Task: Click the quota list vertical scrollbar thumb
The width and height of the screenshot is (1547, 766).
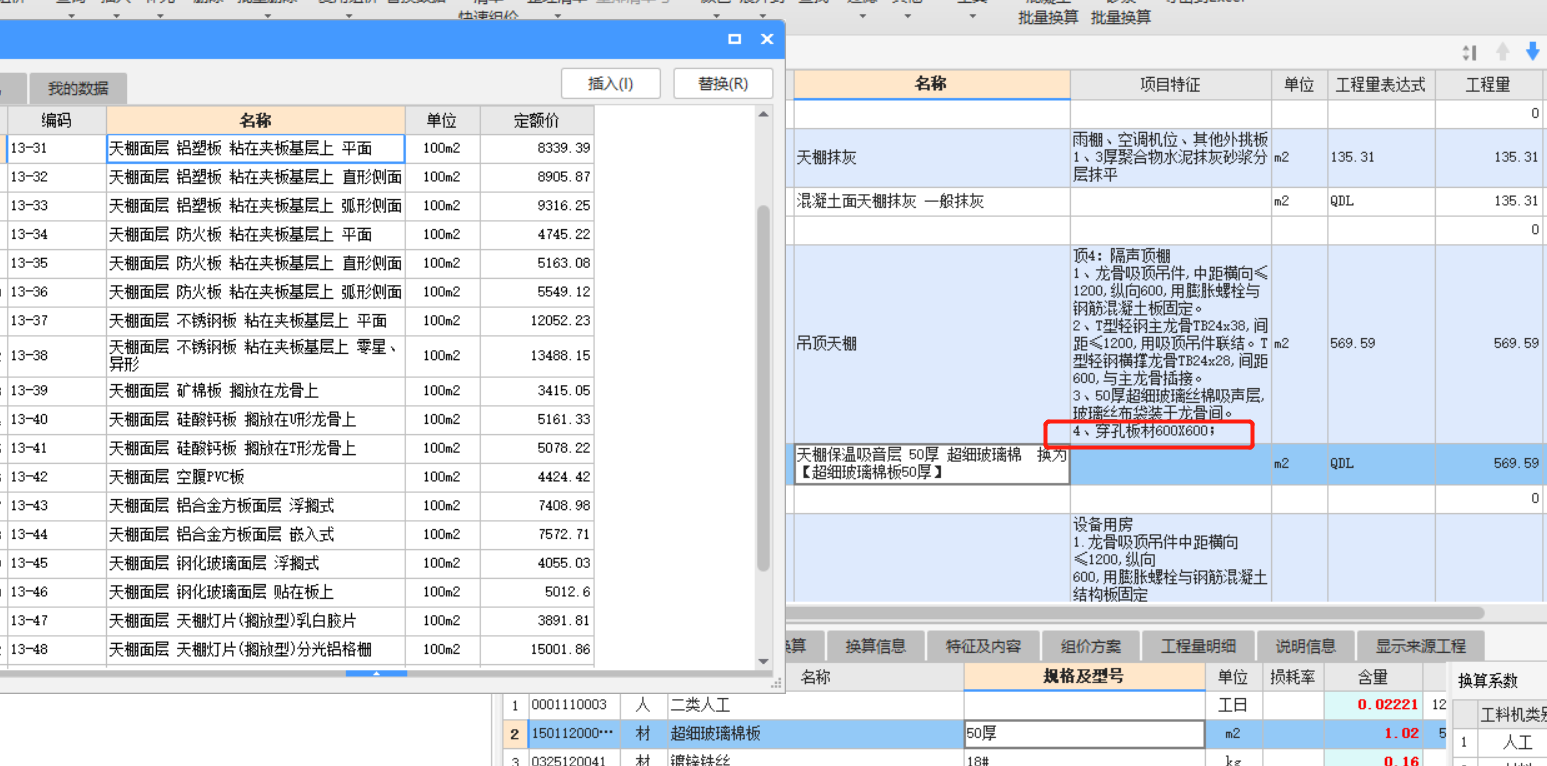Action: tap(764, 388)
